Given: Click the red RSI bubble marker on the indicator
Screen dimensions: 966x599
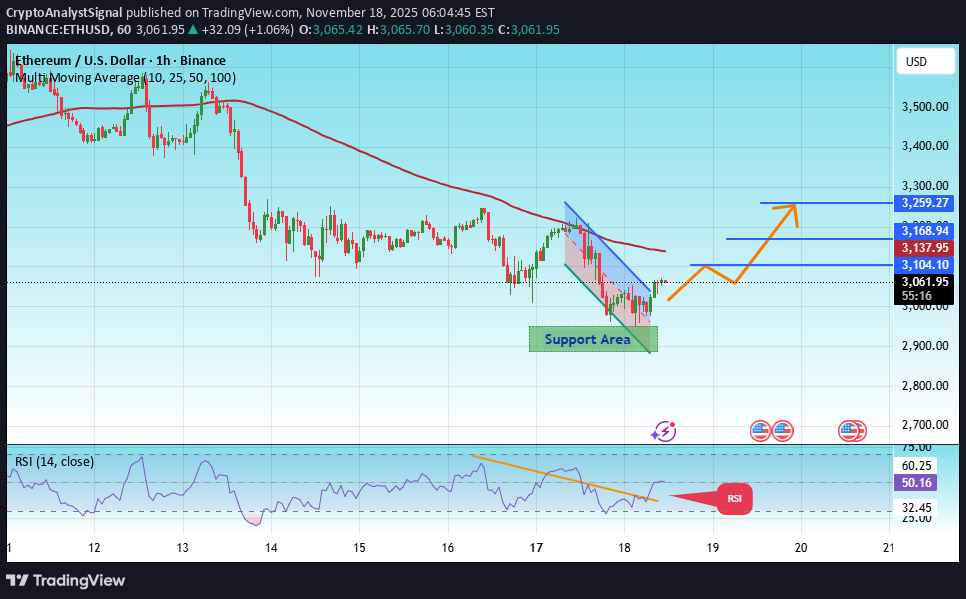Looking at the screenshot, I should [733, 498].
